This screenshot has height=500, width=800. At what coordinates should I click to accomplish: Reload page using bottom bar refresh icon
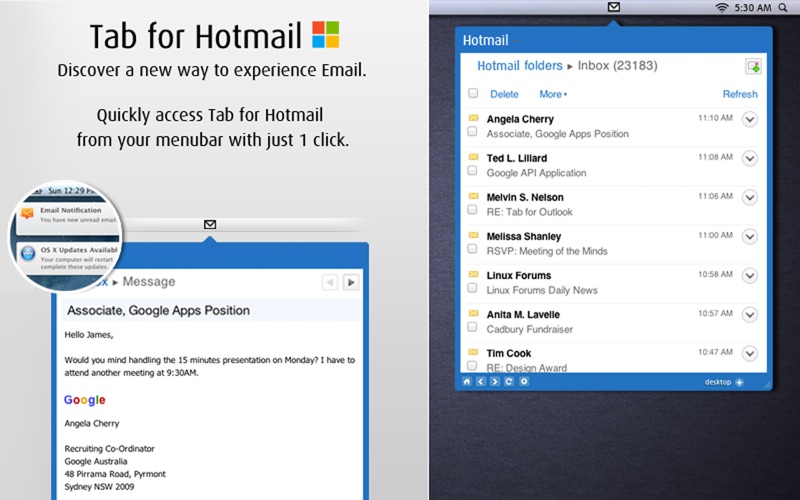(509, 382)
